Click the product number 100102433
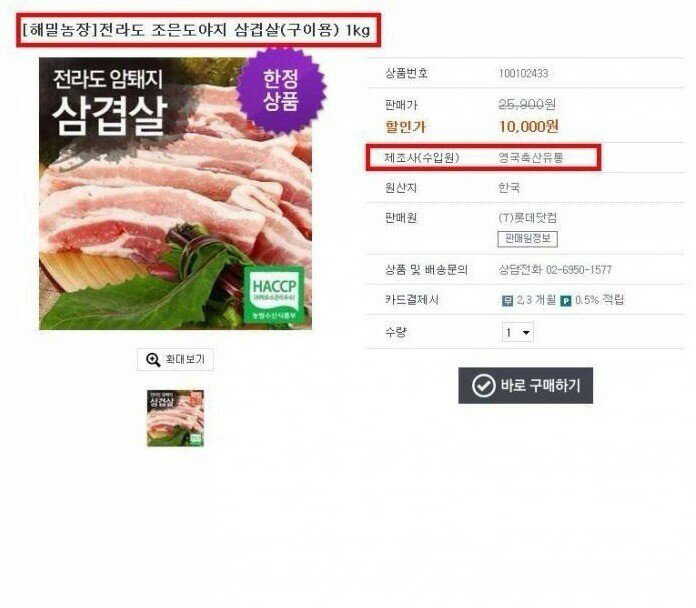Viewport: 696px width, 608px height. click(523, 73)
